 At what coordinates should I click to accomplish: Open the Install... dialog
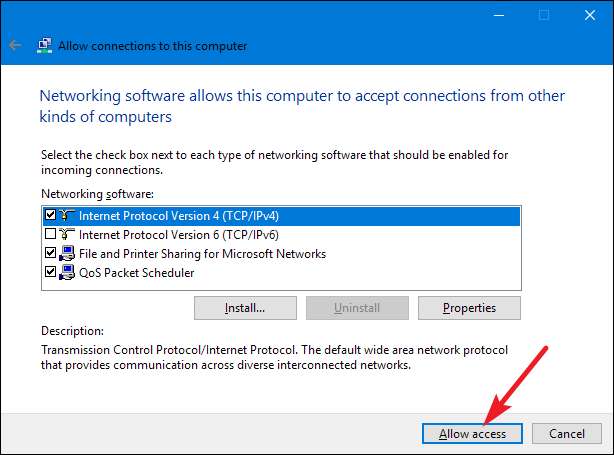(245, 306)
